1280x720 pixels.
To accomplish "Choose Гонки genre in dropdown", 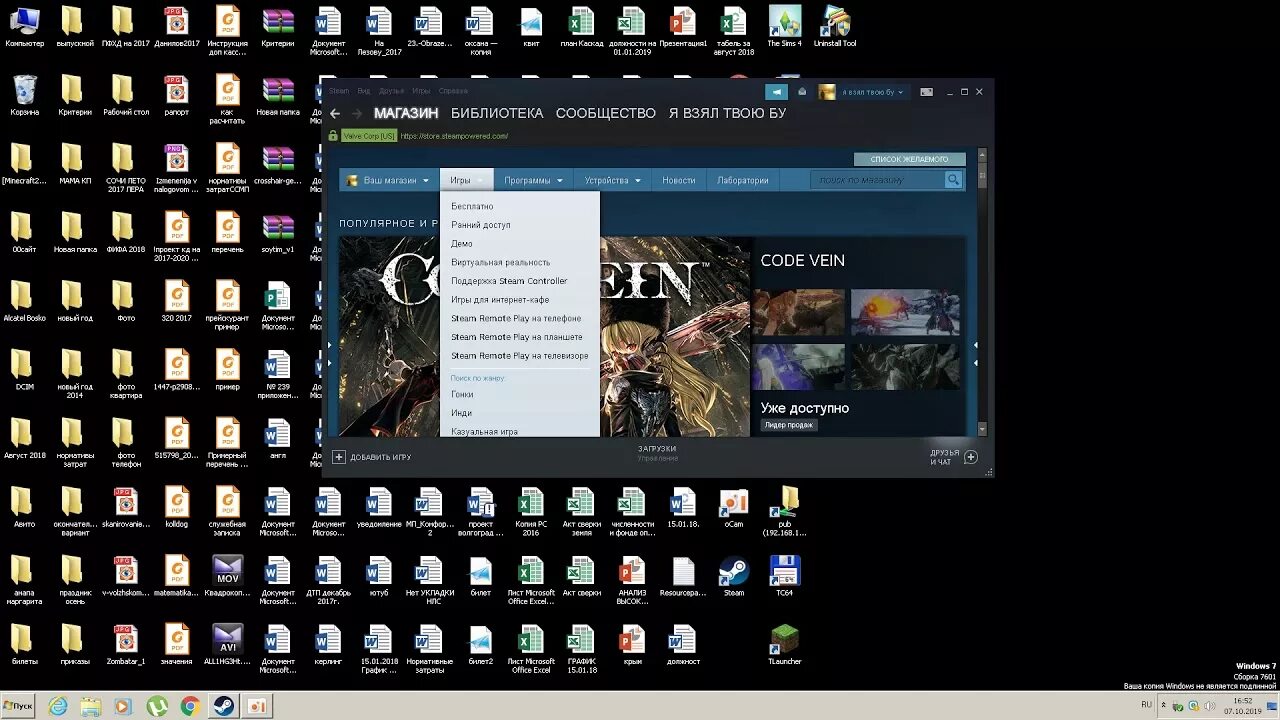I will pos(462,394).
